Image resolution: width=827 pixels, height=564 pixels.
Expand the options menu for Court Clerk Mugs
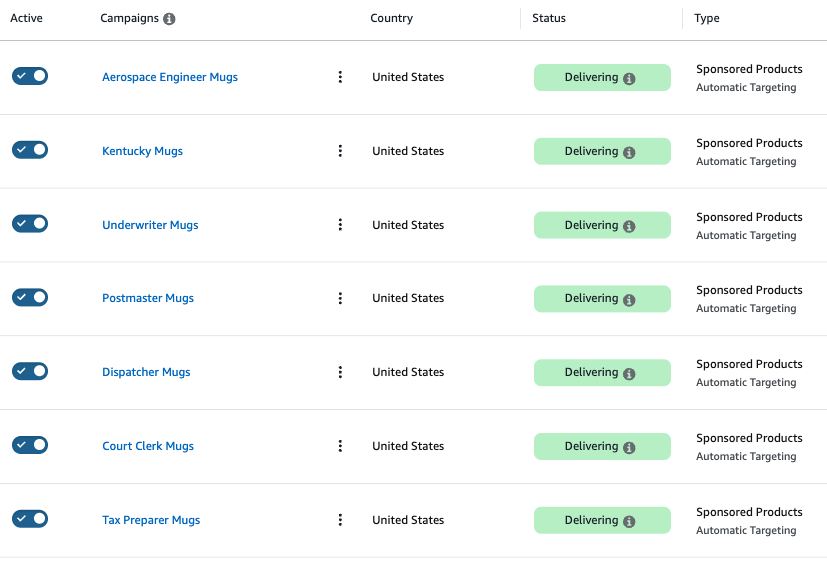[x=340, y=446]
